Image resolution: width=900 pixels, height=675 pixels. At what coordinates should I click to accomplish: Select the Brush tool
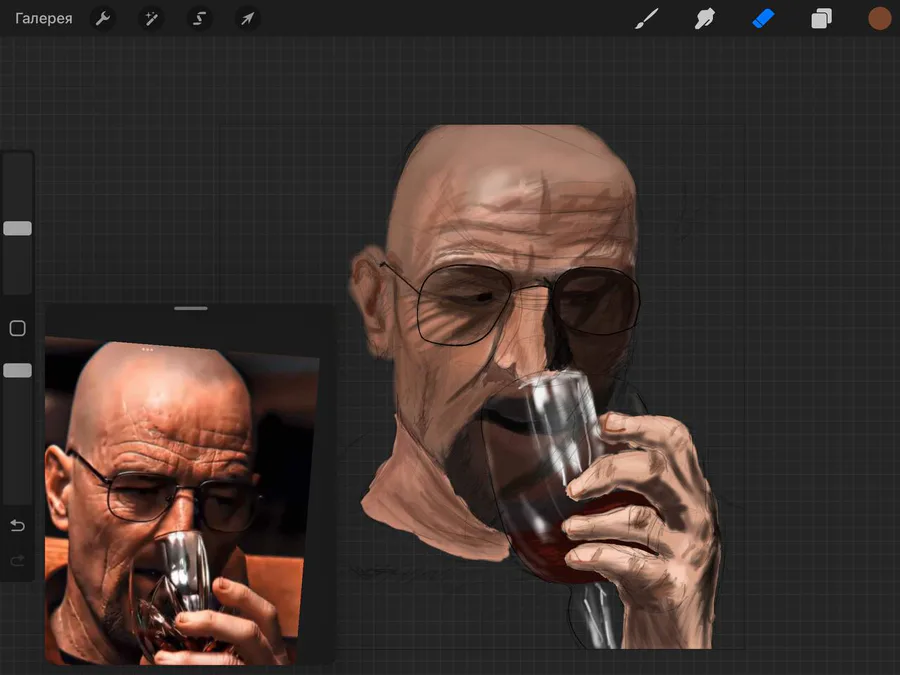point(647,18)
